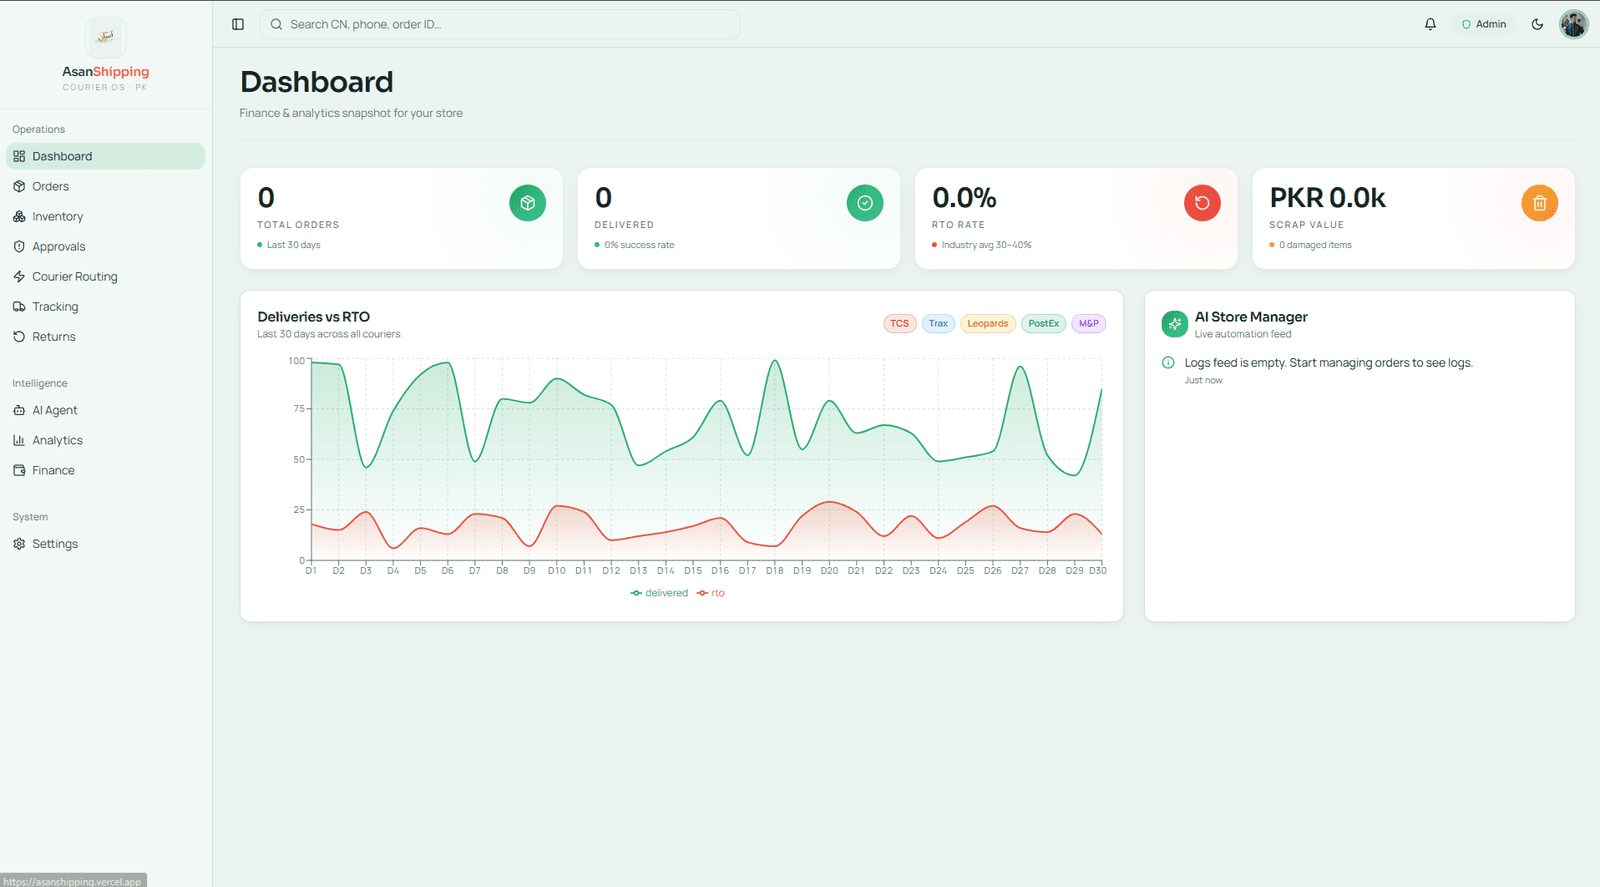
Task: Click the 'Just now' log timestamp
Action: [1203, 380]
